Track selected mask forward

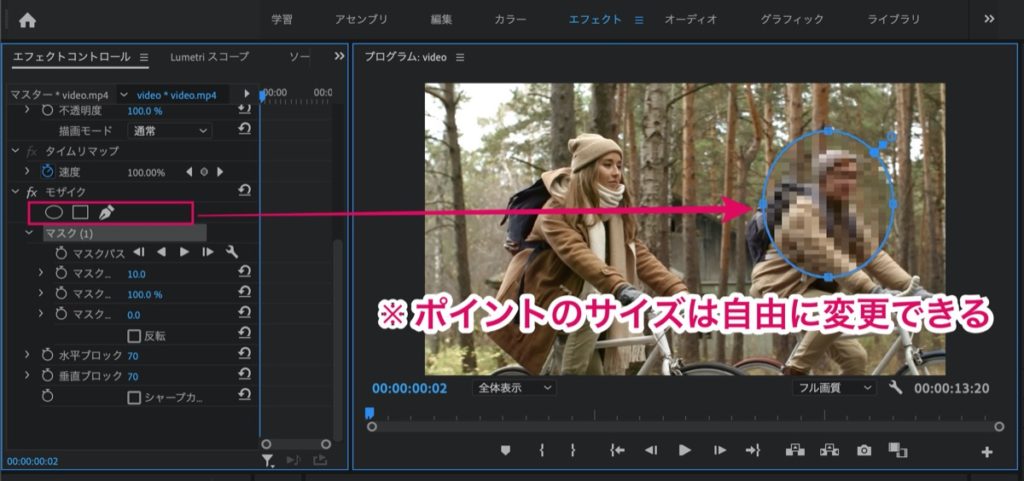(185, 252)
